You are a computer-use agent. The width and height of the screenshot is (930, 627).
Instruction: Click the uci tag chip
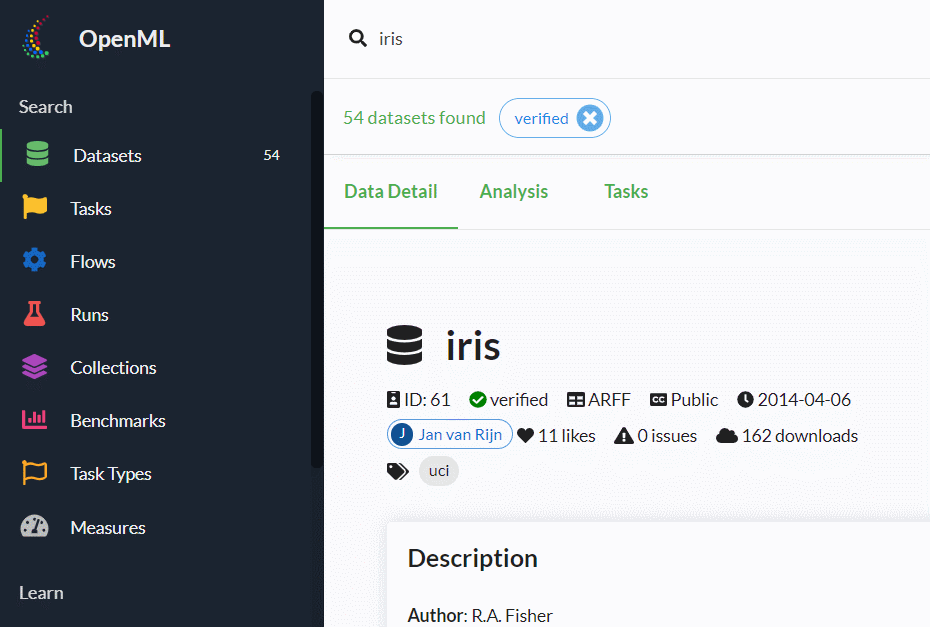(x=439, y=471)
